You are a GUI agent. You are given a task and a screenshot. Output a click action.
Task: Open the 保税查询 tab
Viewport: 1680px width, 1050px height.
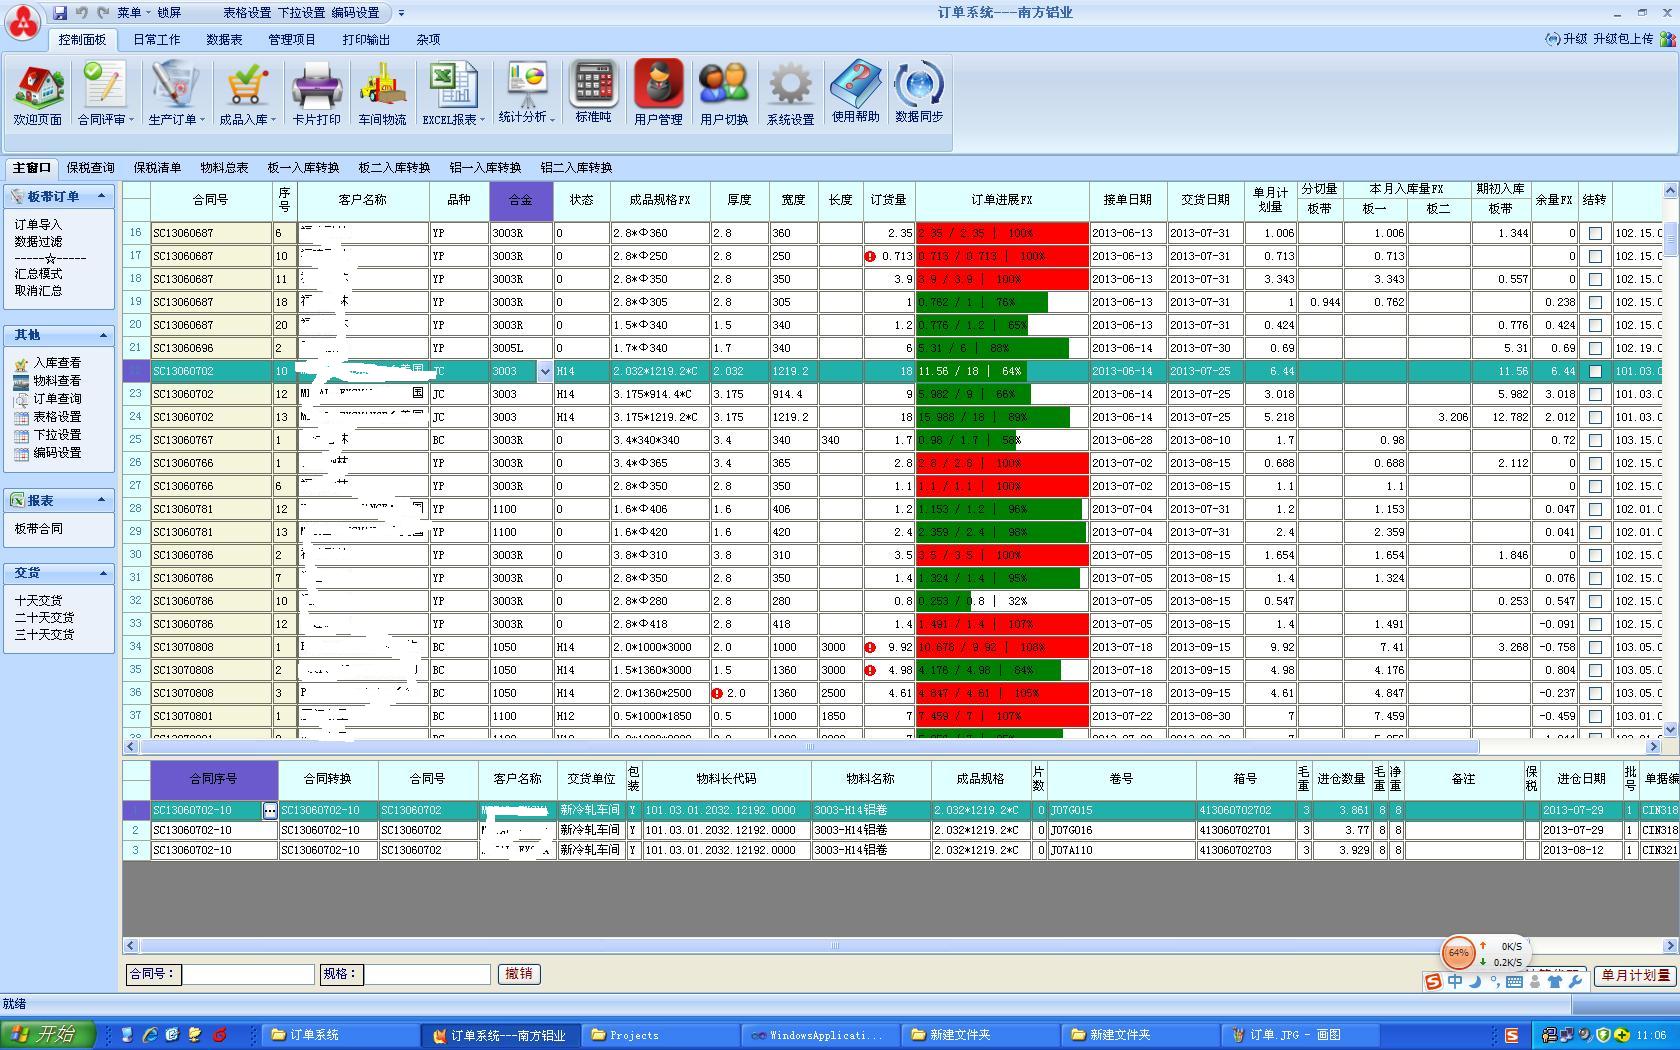click(x=90, y=168)
